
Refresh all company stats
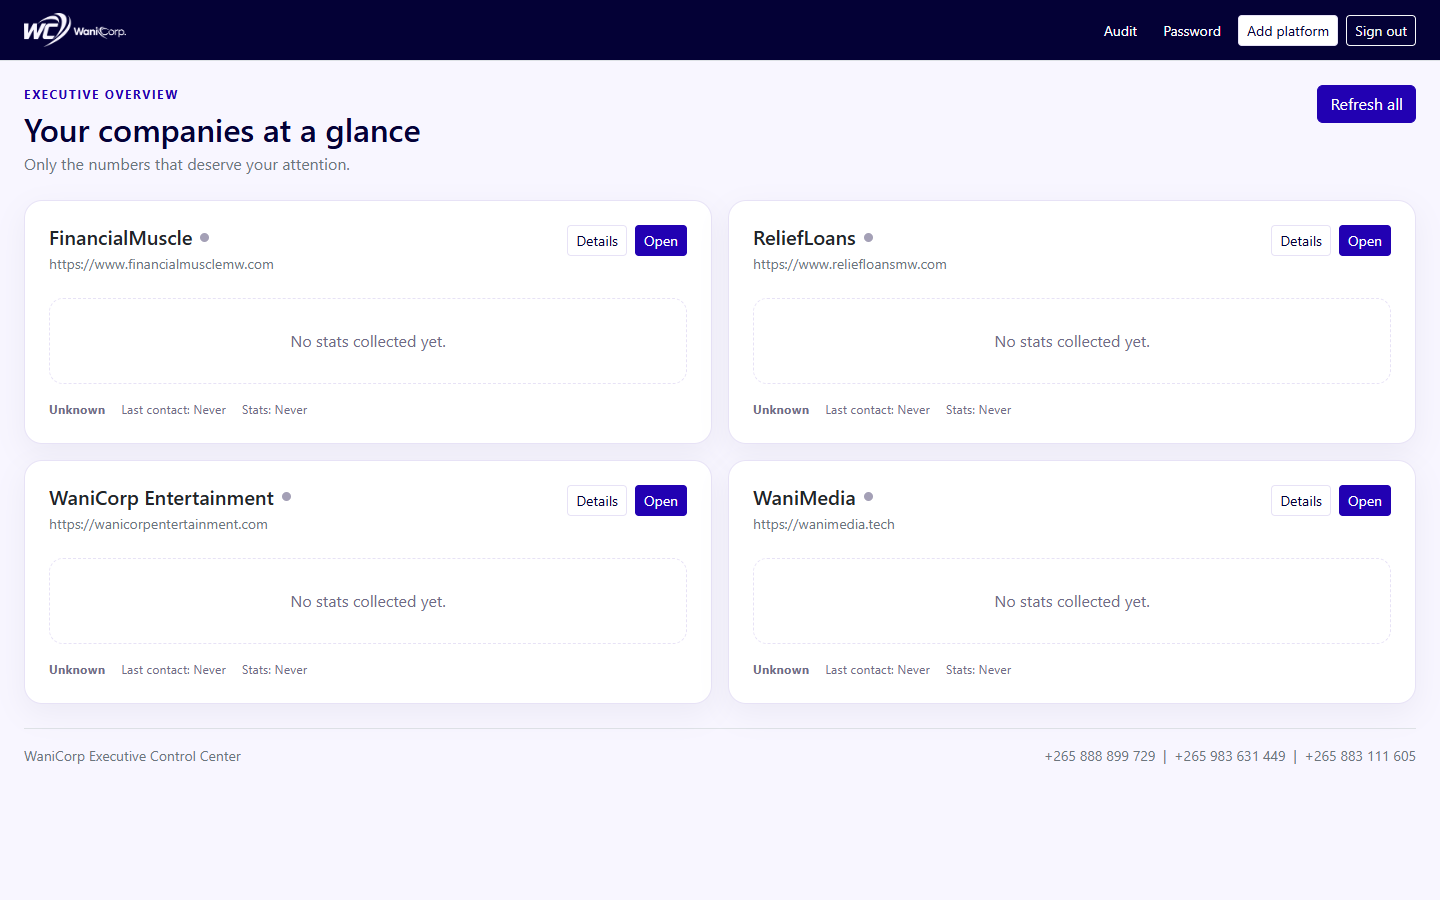click(1366, 104)
